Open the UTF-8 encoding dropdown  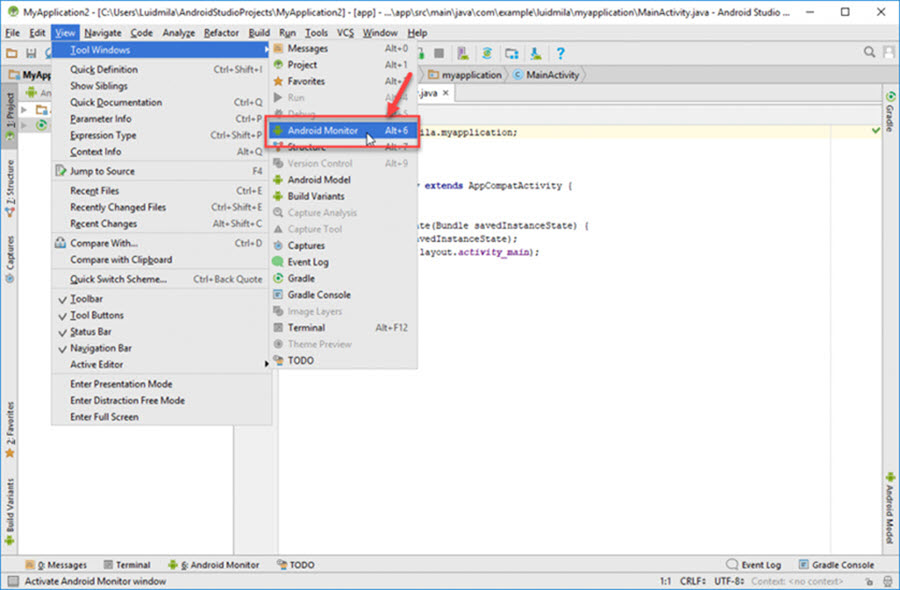click(x=729, y=581)
